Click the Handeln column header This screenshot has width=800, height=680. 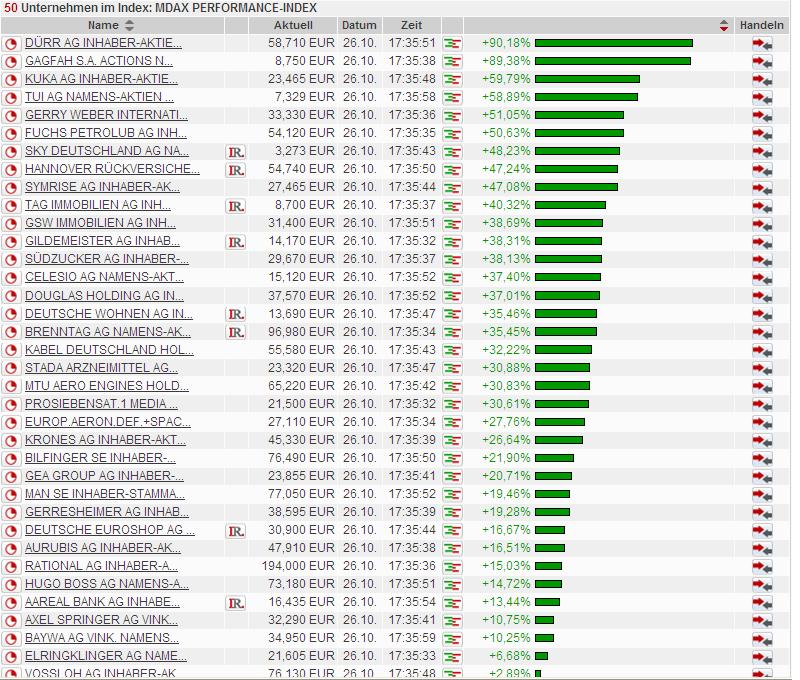click(x=762, y=25)
